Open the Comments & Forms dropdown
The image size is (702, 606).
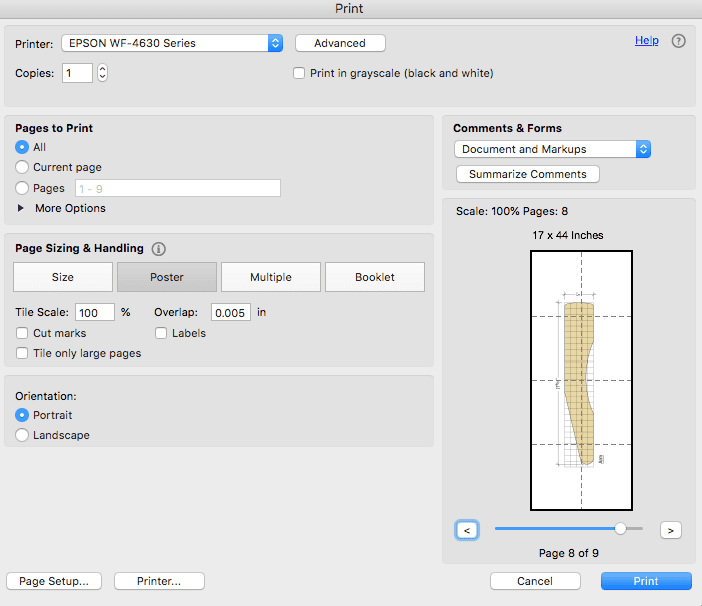(x=552, y=149)
